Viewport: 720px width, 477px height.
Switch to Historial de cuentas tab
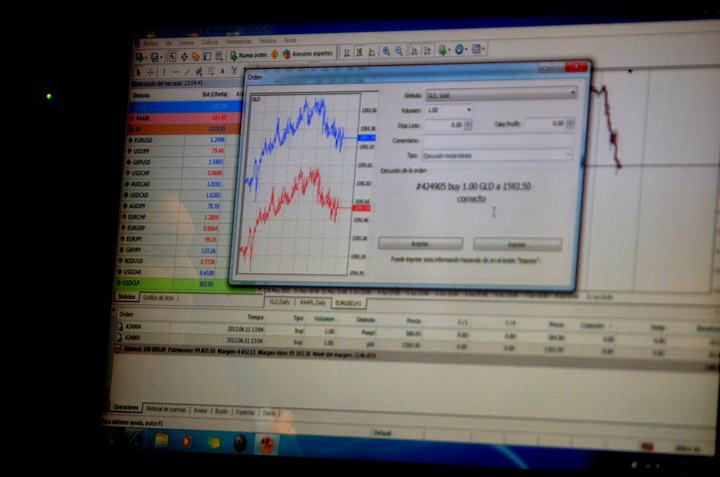pos(165,409)
